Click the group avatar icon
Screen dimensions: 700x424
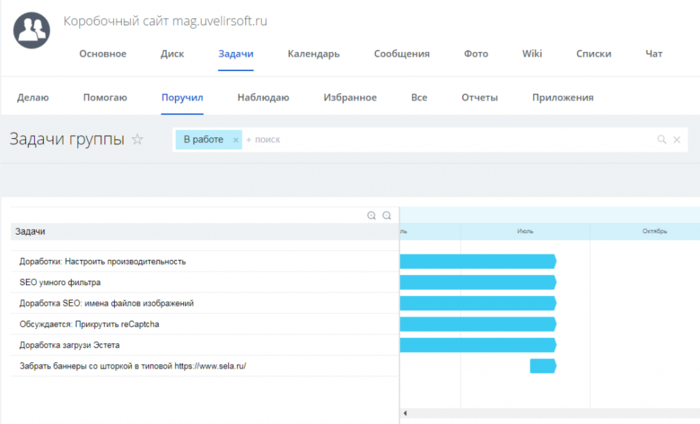[x=32, y=30]
